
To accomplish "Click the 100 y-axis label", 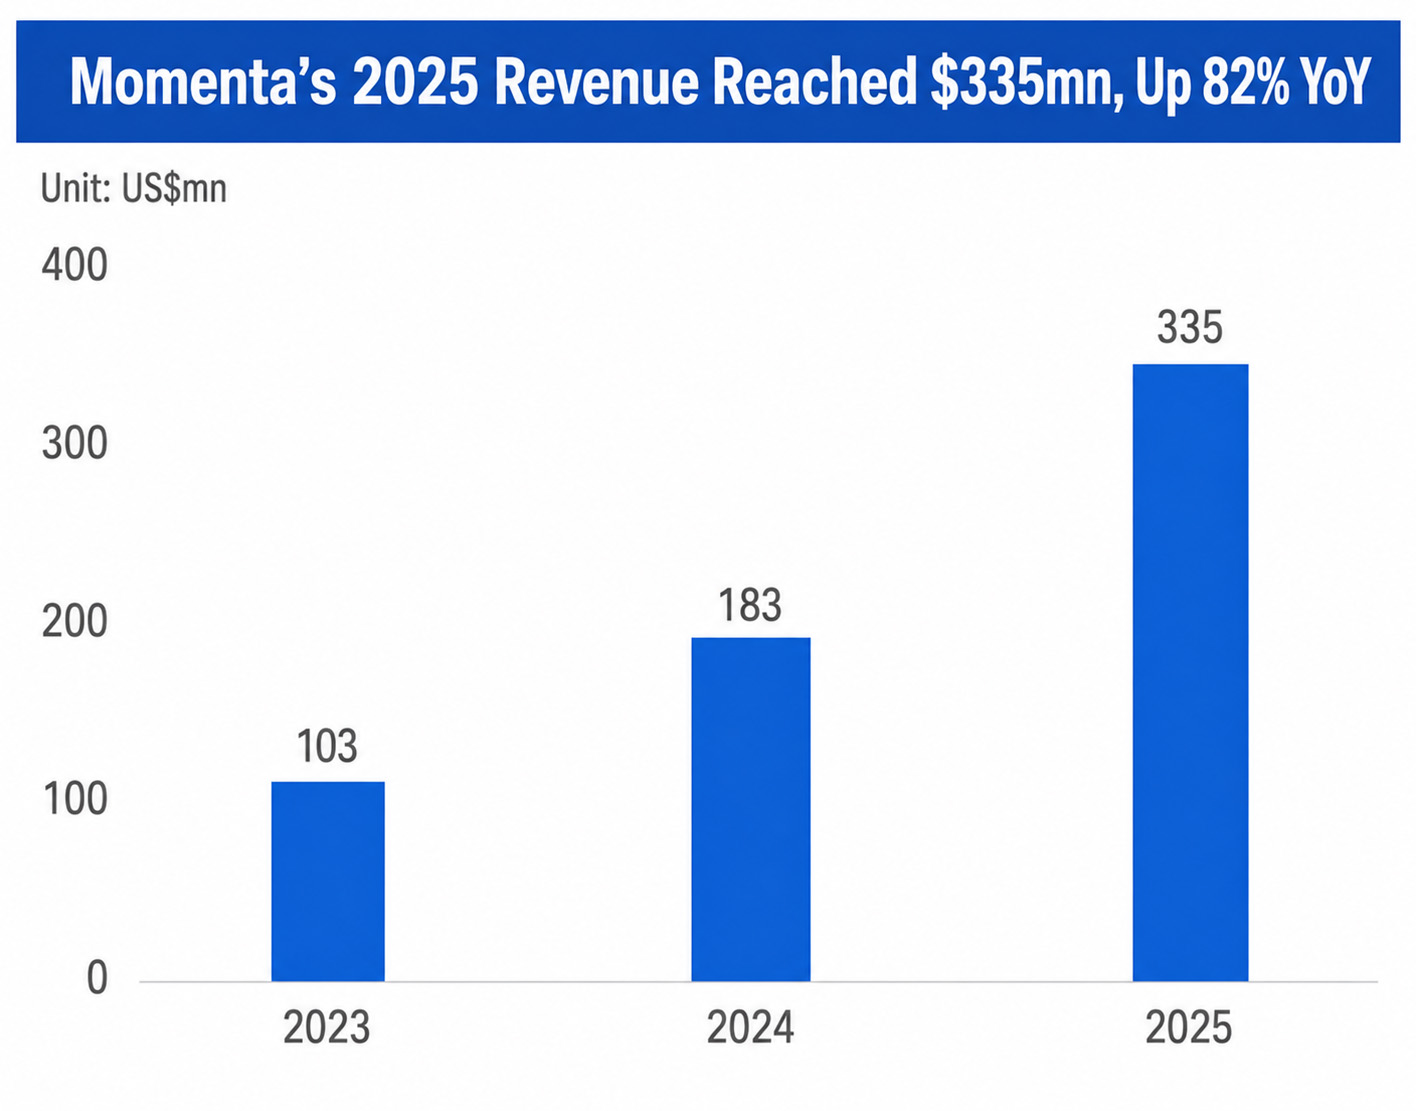I will 75,799.
